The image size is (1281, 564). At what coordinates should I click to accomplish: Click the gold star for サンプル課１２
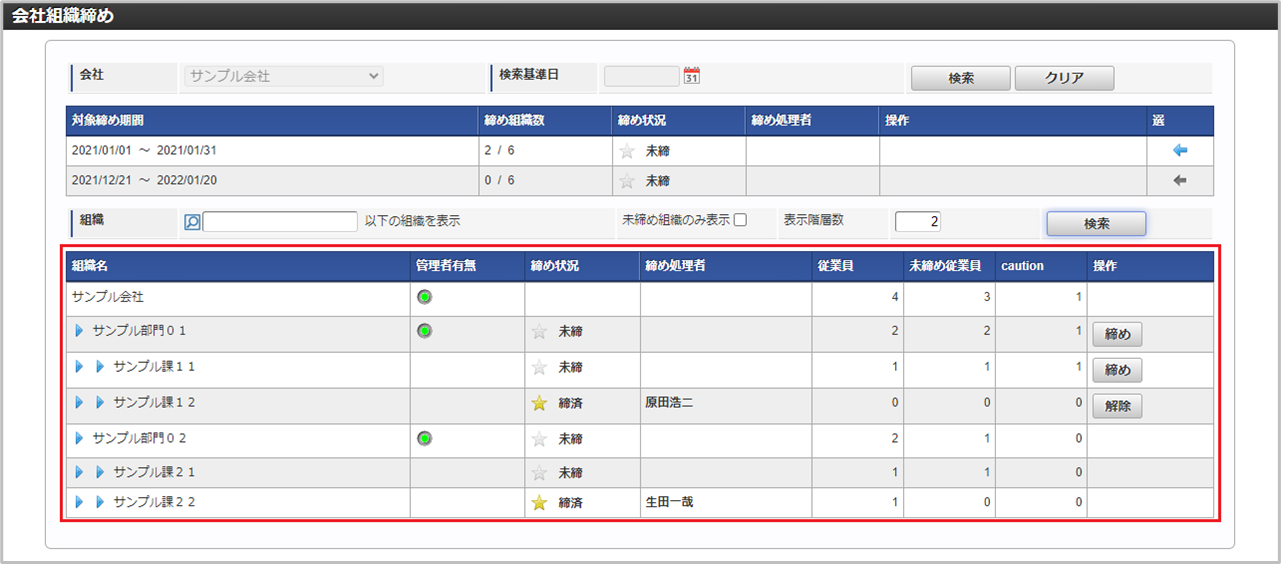click(x=539, y=403)
